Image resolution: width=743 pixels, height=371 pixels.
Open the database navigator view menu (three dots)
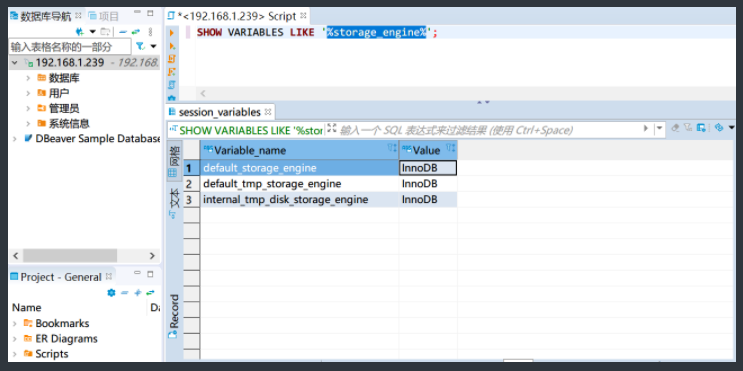tap(151, 32)
